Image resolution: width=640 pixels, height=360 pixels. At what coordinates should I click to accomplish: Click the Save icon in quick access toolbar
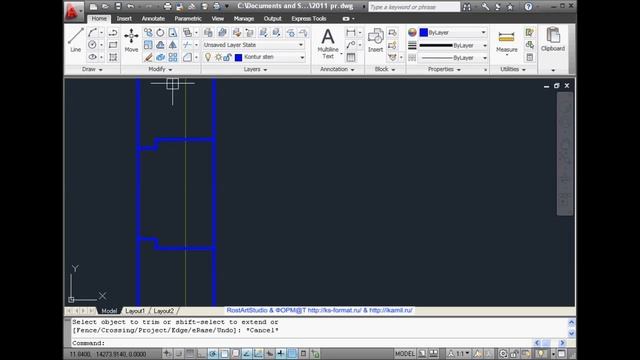pyautogui.click(x=118, y=7)
